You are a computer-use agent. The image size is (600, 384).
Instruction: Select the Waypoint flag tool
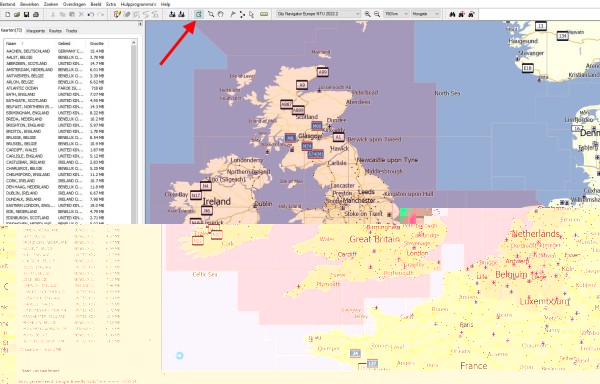pyautogui.click(x=233, y=15)
